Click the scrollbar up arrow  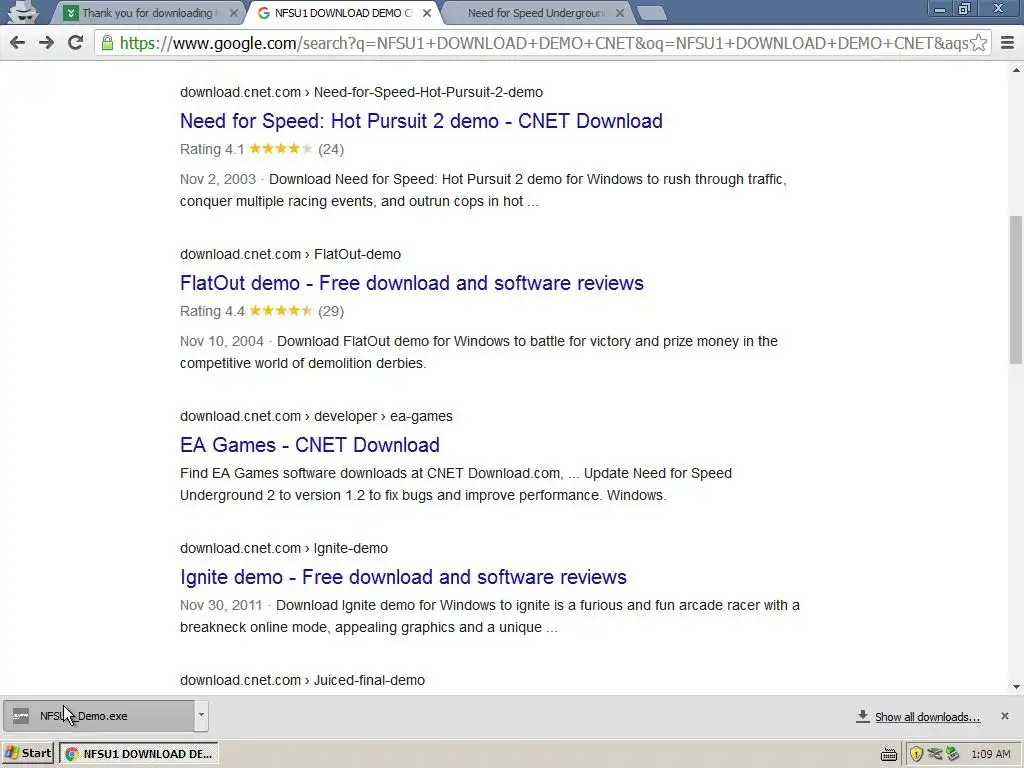[1016, 70]
